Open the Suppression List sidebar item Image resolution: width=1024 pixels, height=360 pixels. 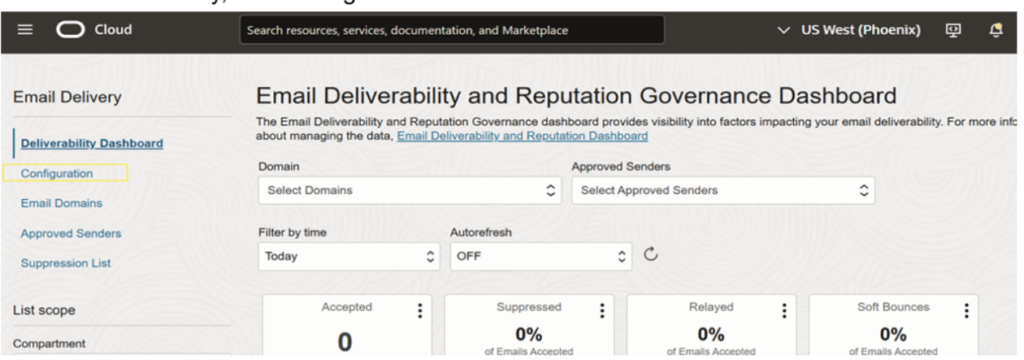pos(65,263)
